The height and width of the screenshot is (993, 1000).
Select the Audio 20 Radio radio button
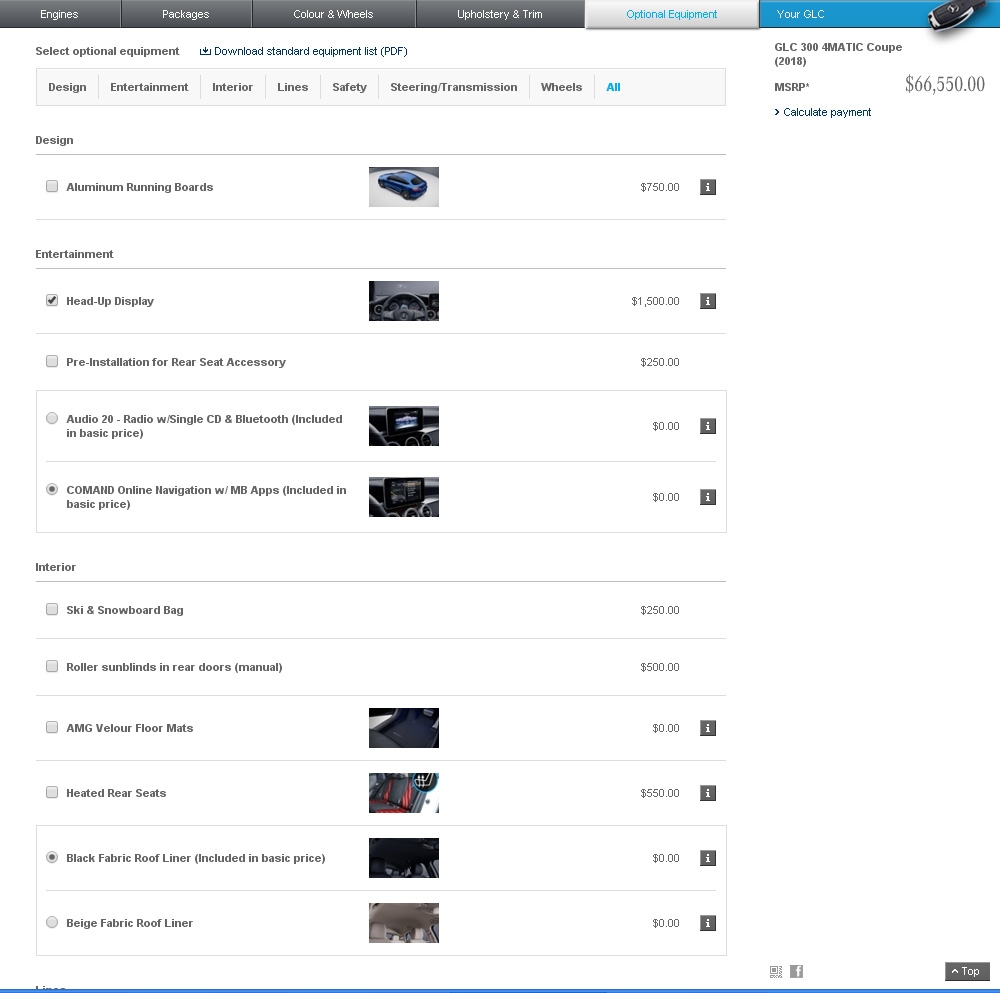pos(52,418)
